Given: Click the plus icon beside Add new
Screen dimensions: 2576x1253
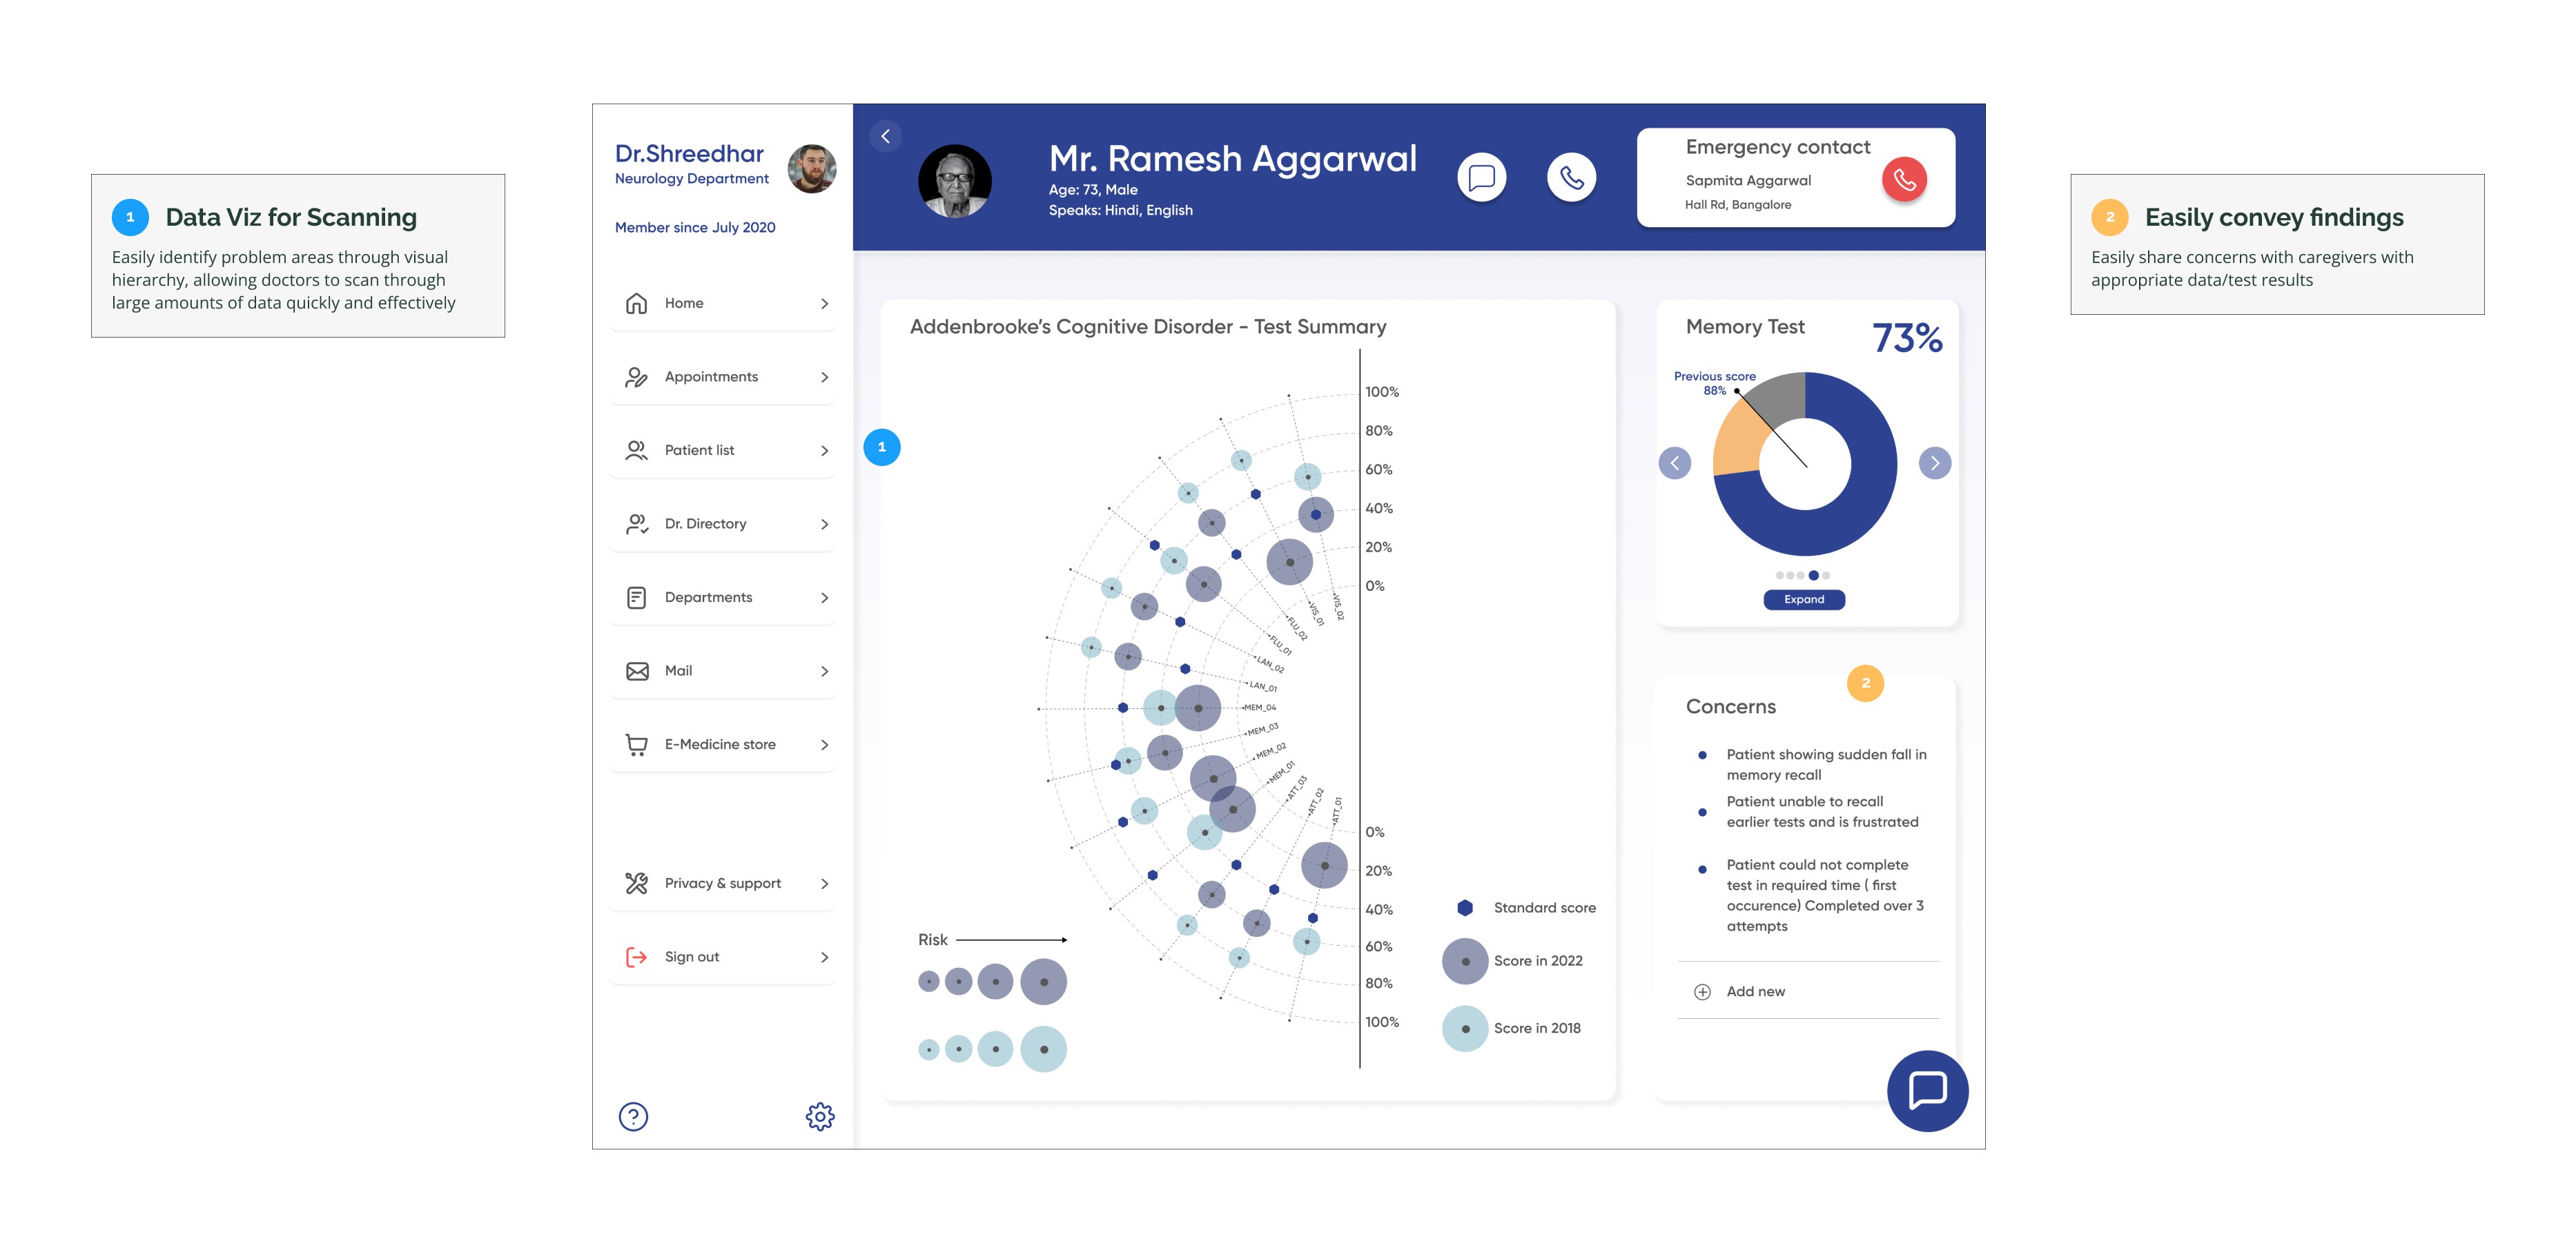Looking at the screenshot, I should 1702,992.
